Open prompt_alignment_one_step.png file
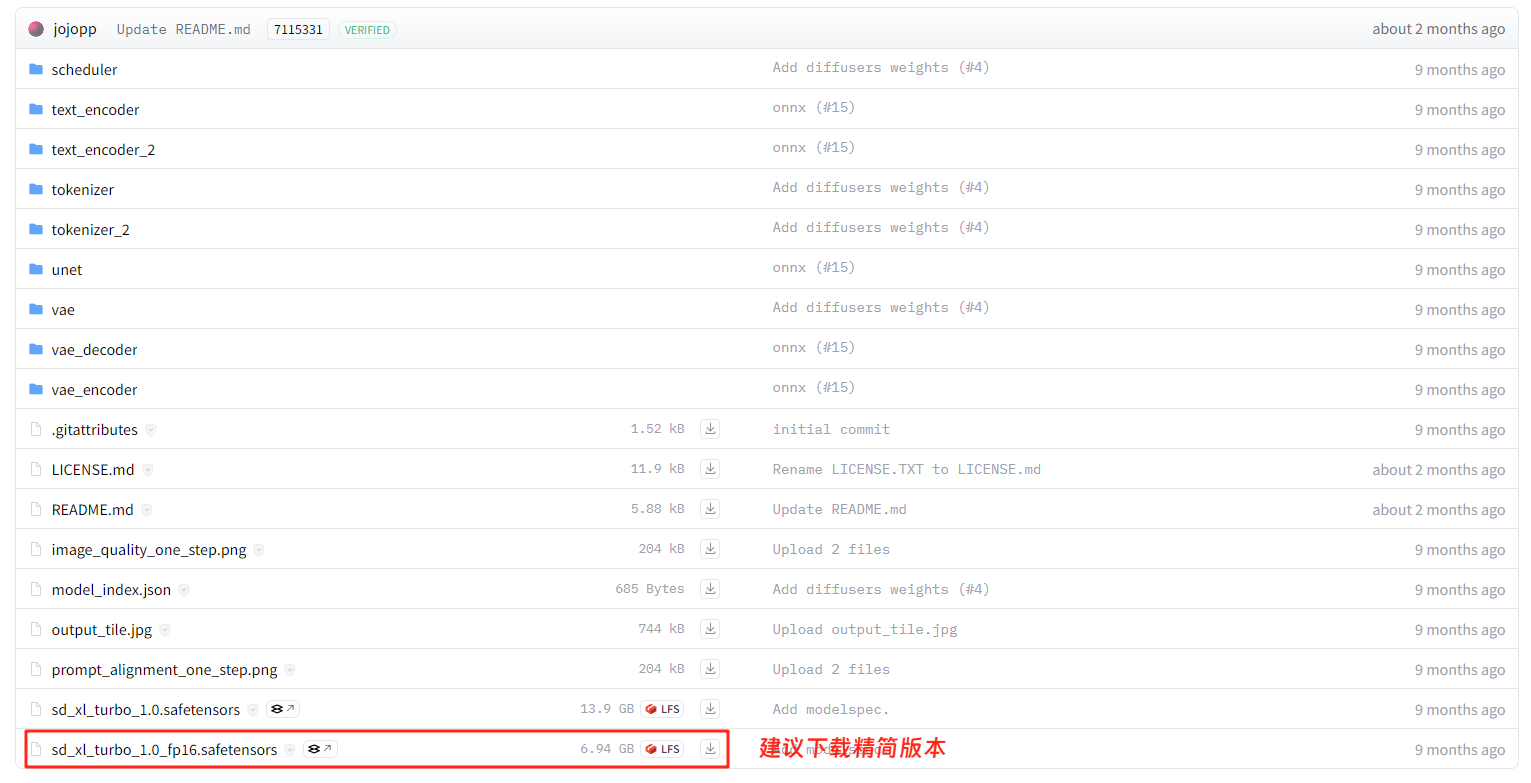Image resolution: width=1531 pixels, height=783 pixels. (x=164, y=669)
